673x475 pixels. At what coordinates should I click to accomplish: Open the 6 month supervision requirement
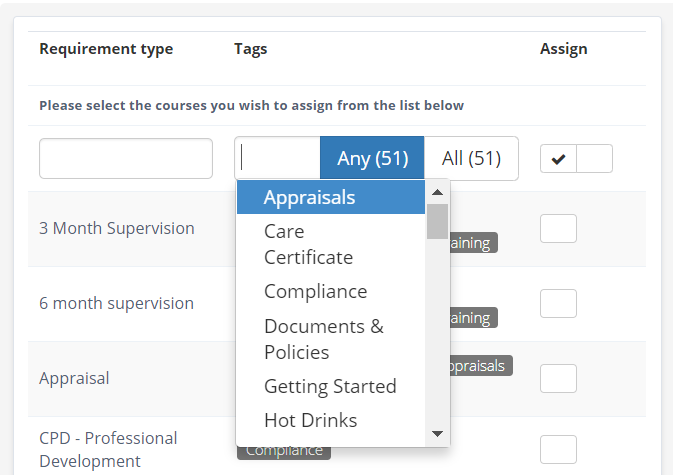116,303
